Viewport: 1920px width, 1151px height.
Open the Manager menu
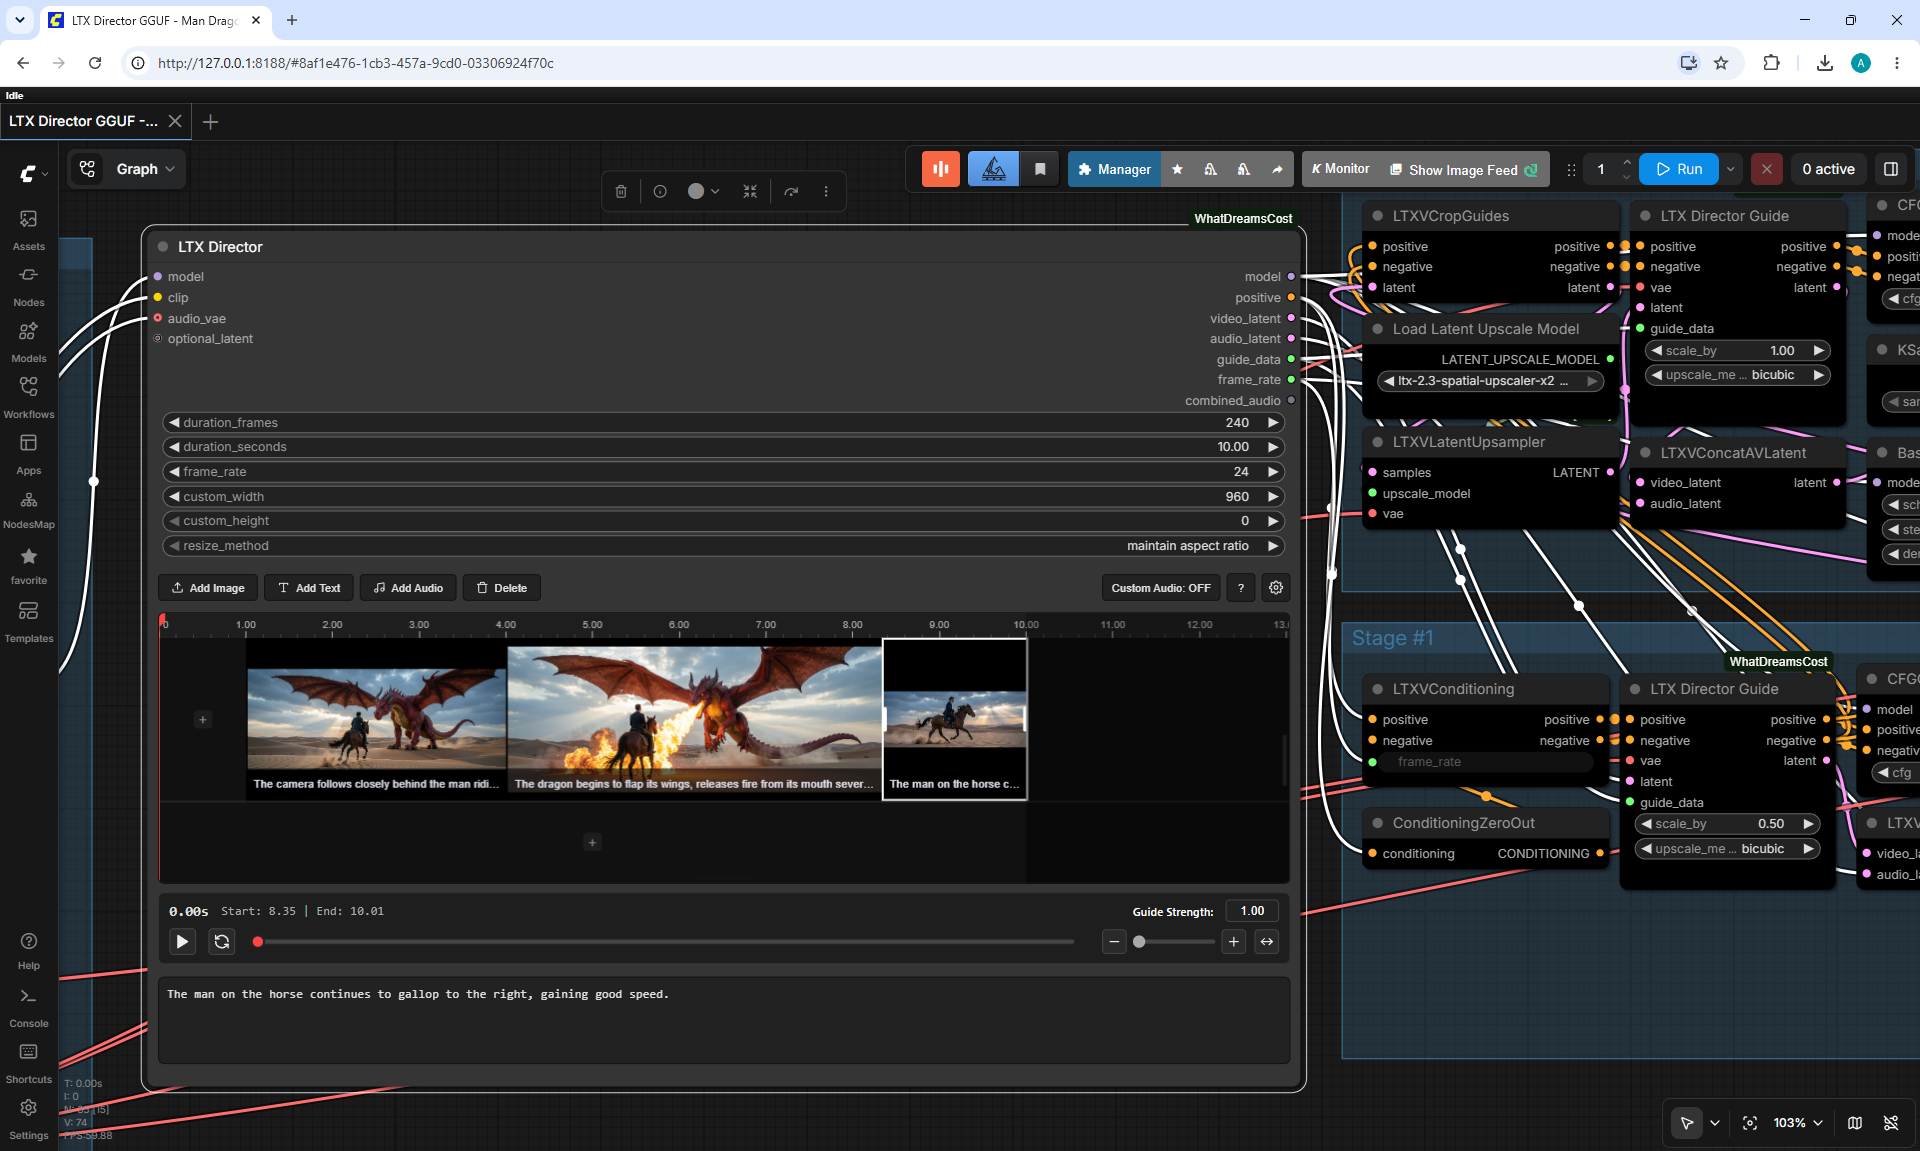point(1114,169)
